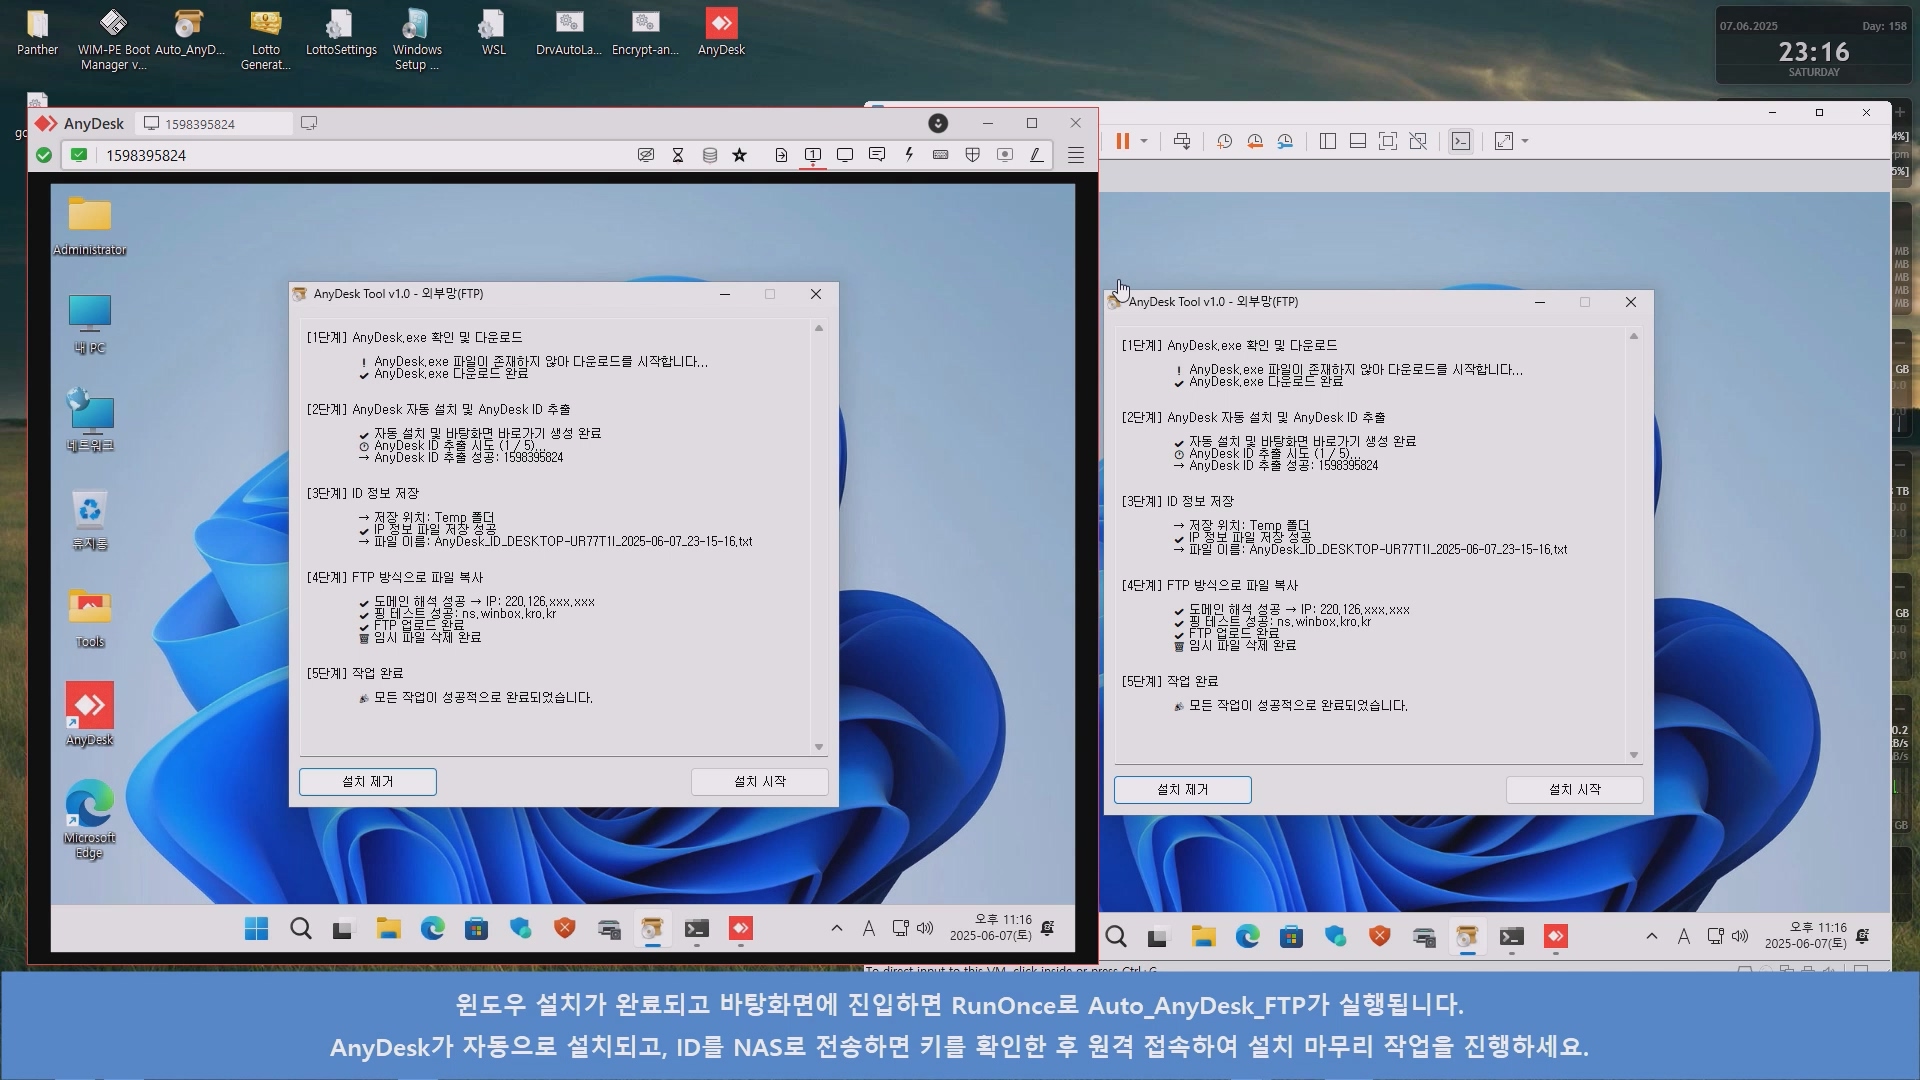Toggle the VM console view icon
Screen dimensions: 1920x1080
tap(1461, 141)
